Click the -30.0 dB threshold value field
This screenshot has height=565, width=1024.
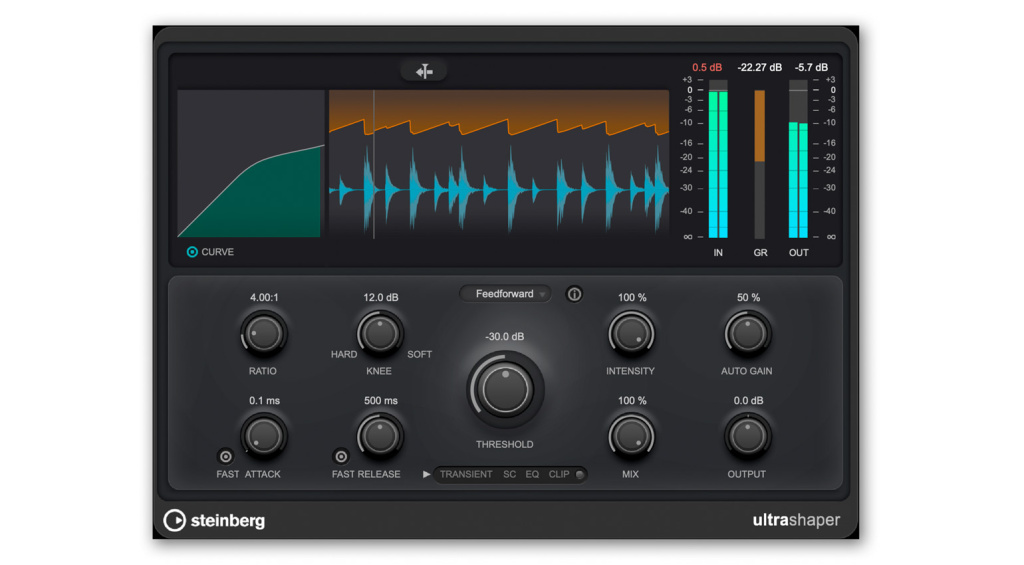click(505, 337)
